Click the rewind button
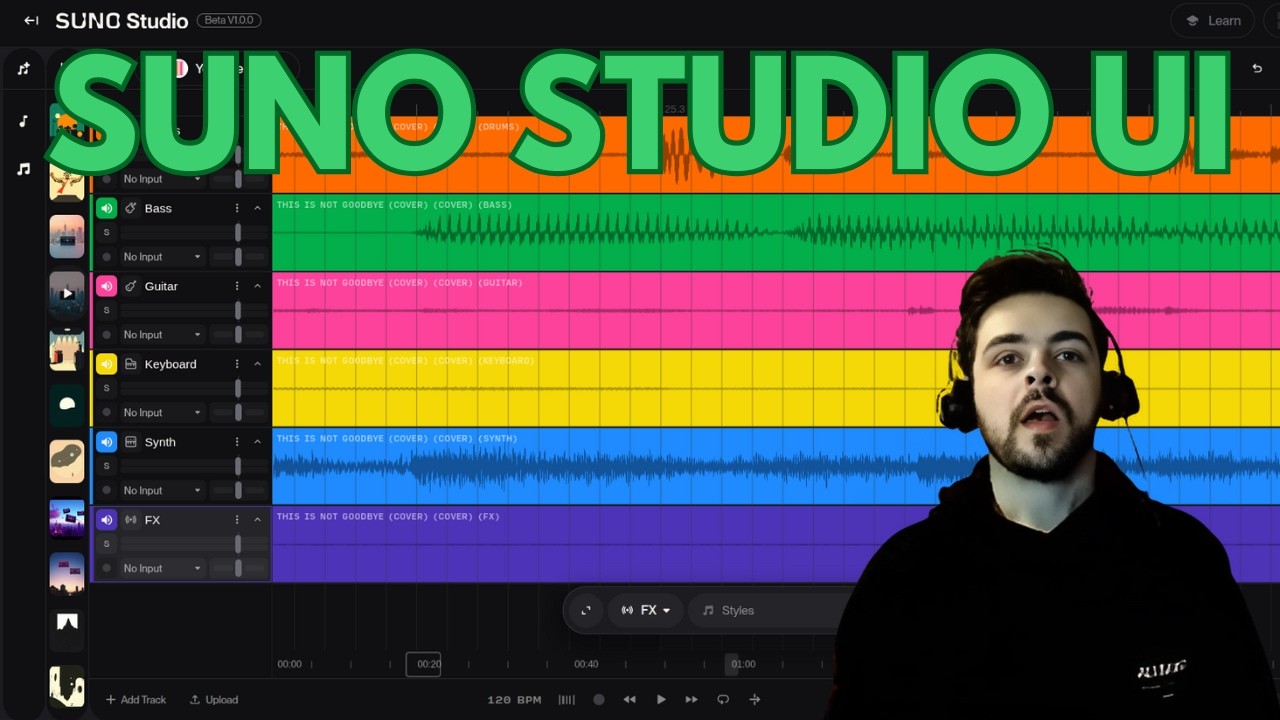This screenshot has width=1280, height=720. (x=629, y=700)
